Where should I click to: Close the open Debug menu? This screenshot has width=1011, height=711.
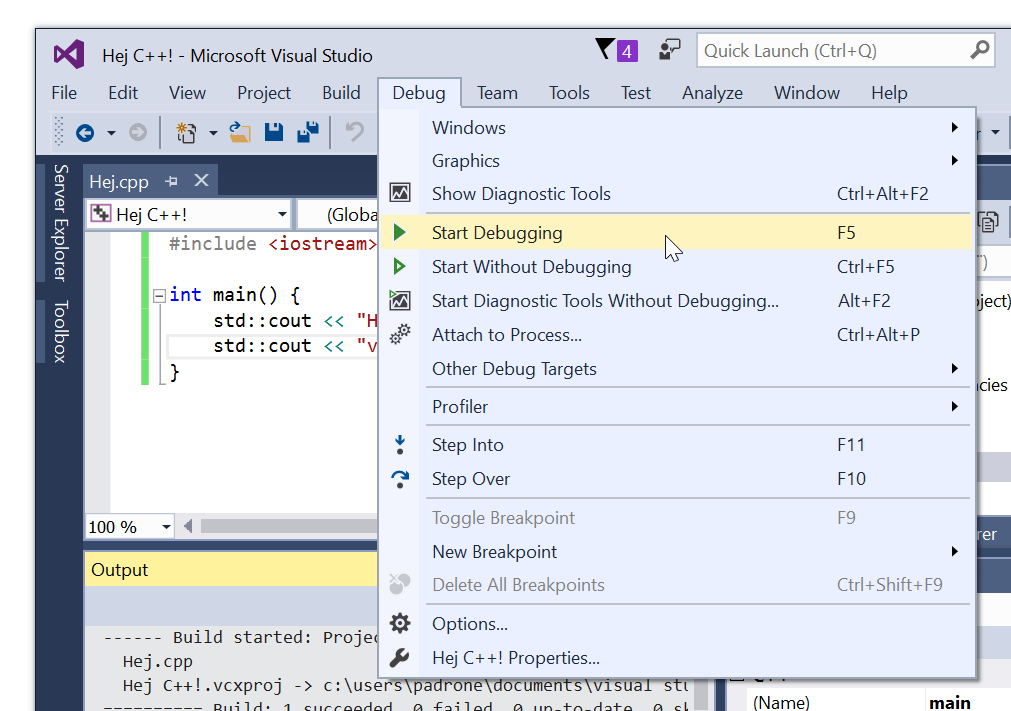point(419,93)
